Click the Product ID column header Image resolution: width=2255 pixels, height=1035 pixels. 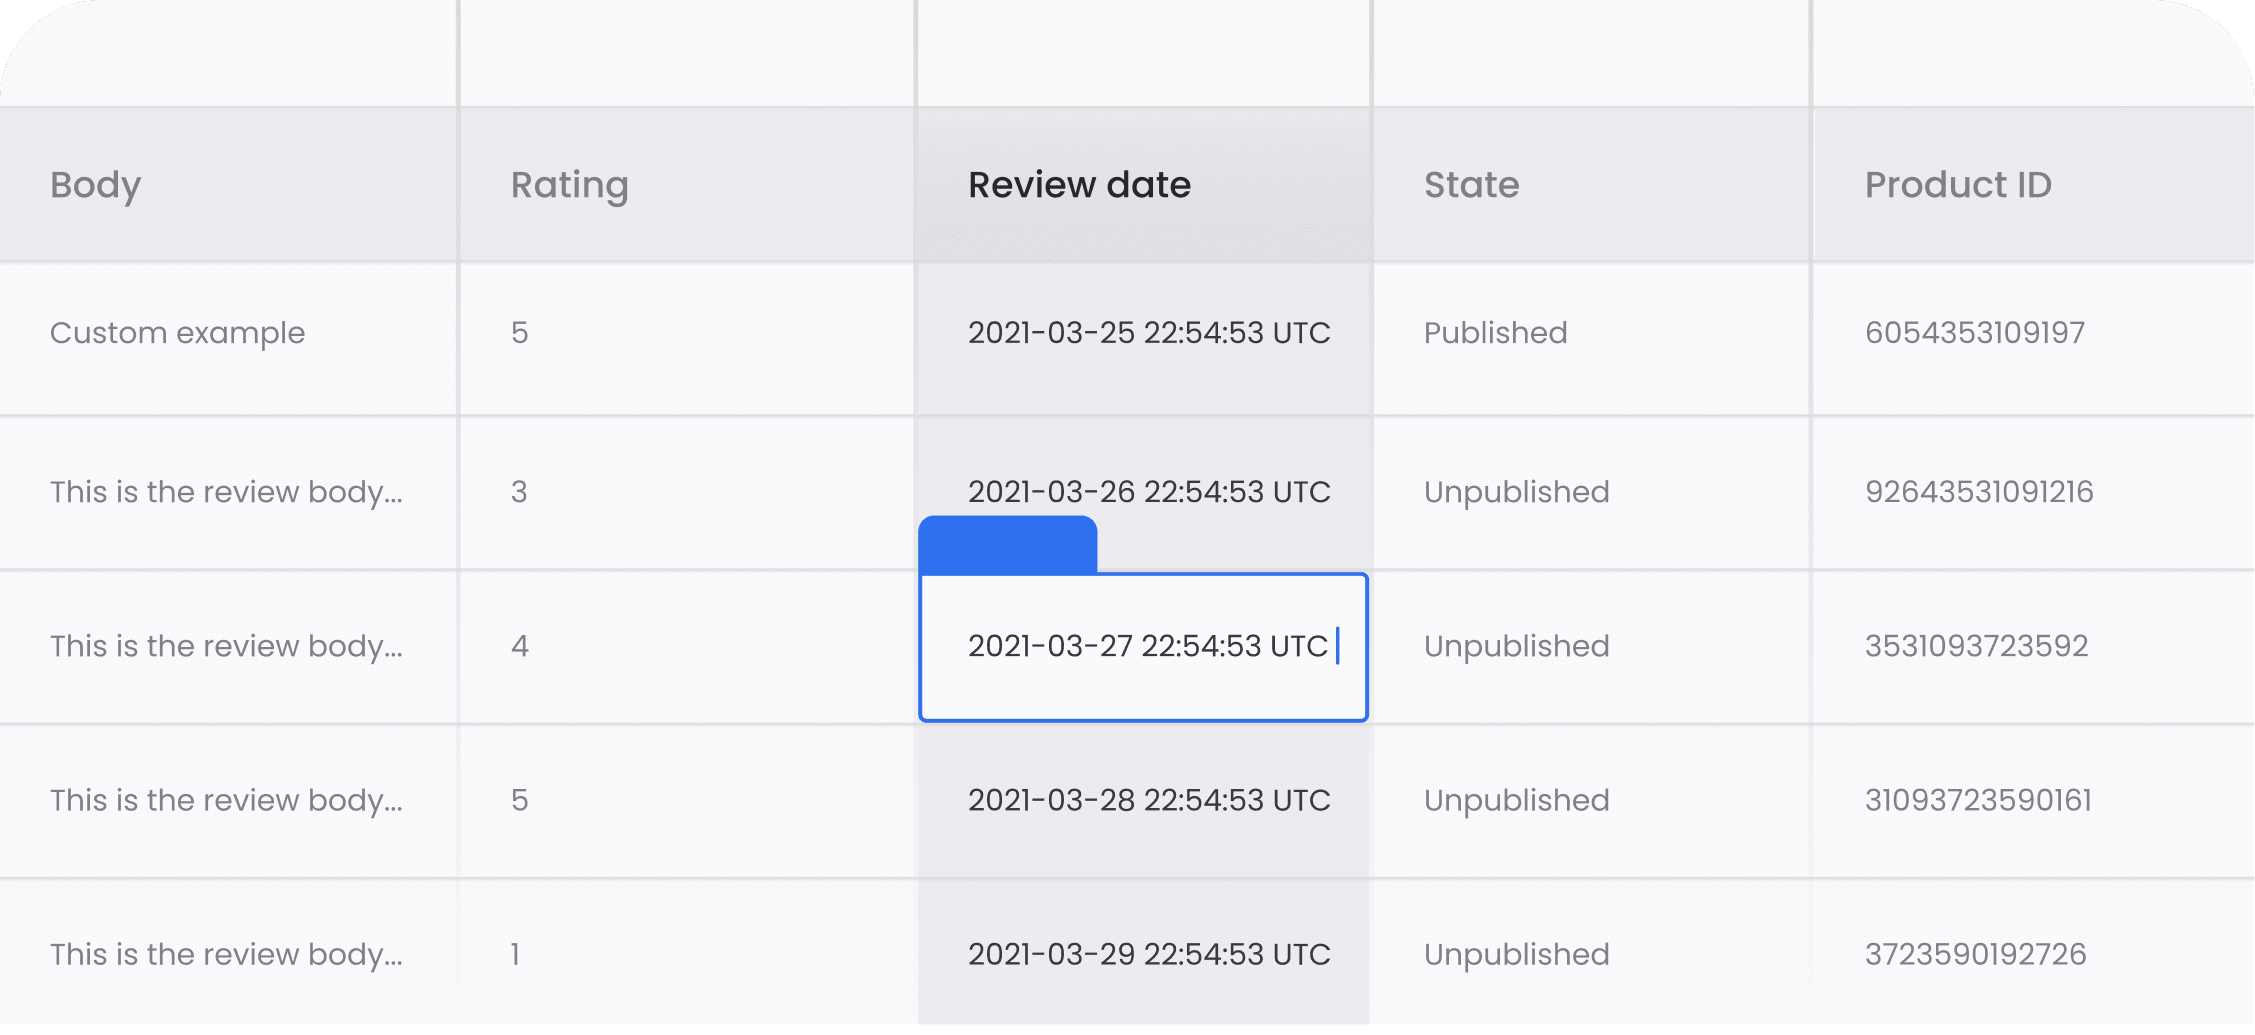point(2034,185)
